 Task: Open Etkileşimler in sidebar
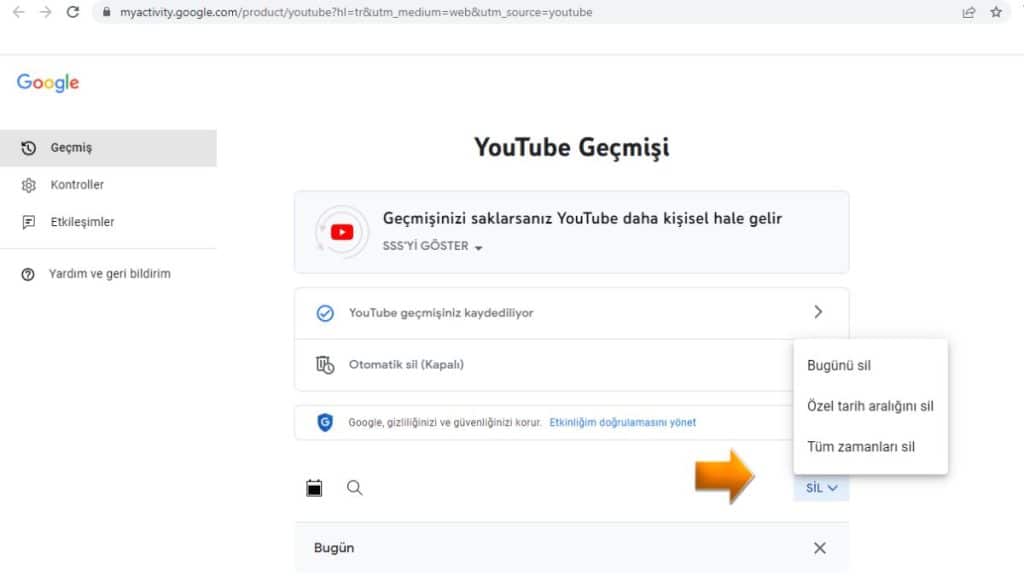pos(108,222)
